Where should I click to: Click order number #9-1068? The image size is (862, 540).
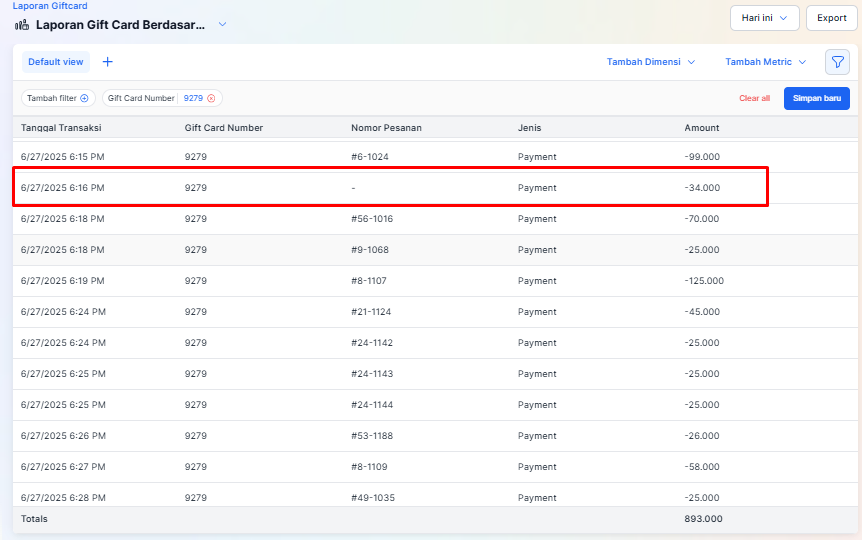click(370, 250)
